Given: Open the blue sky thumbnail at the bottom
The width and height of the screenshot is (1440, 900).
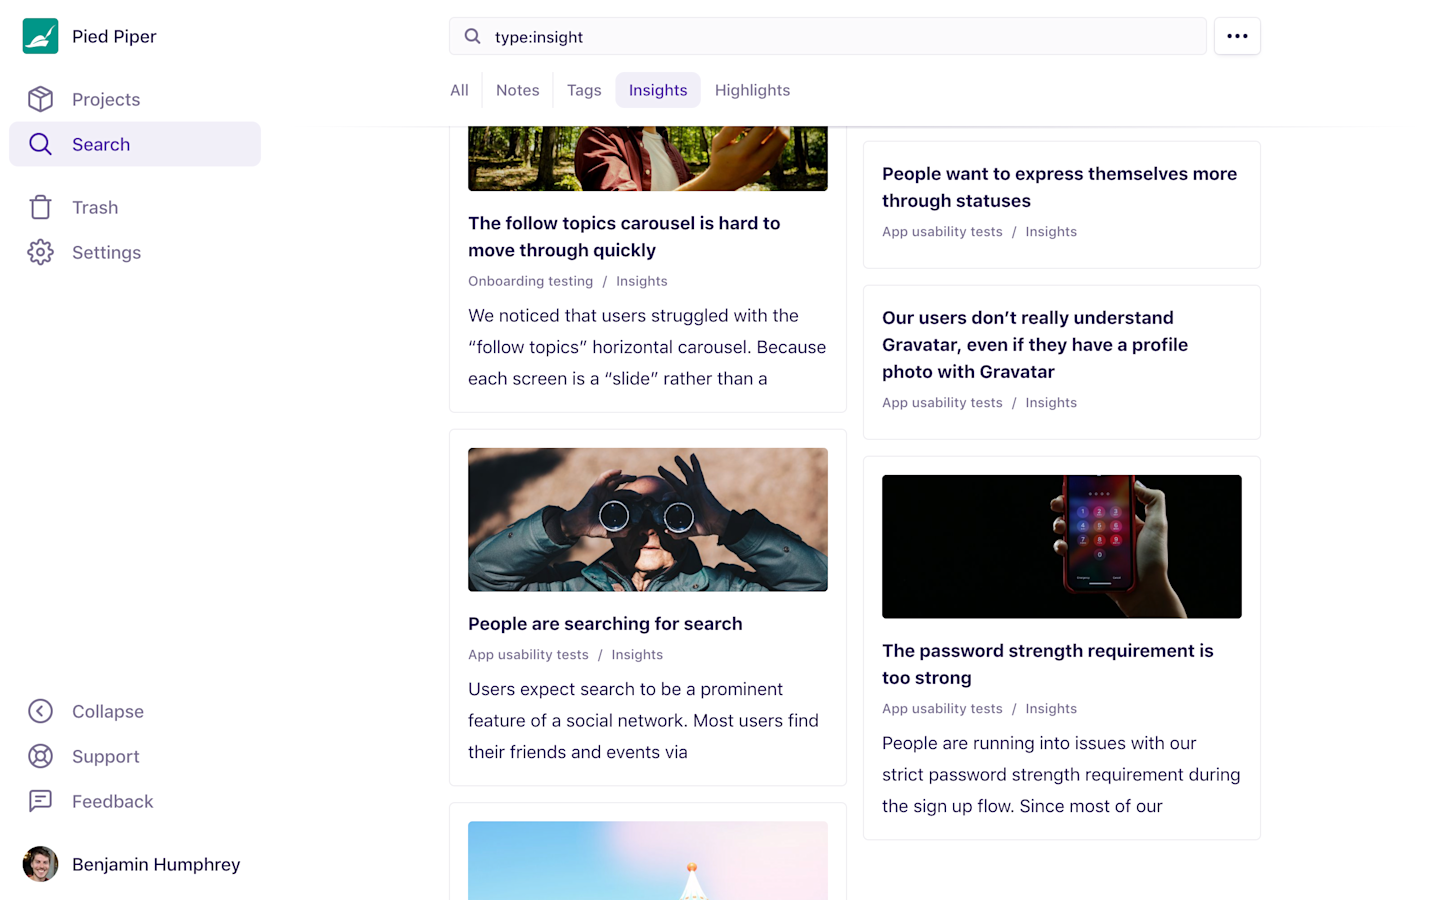Looking at the screenshot, I should click(x=648, y=861).
